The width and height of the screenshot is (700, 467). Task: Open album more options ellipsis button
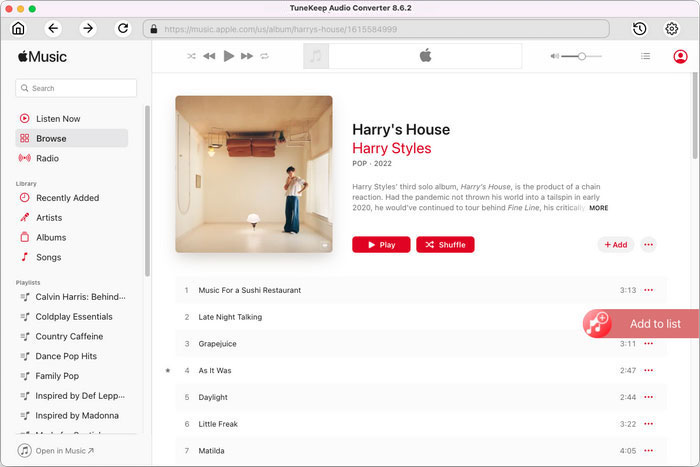click(648, 245)
